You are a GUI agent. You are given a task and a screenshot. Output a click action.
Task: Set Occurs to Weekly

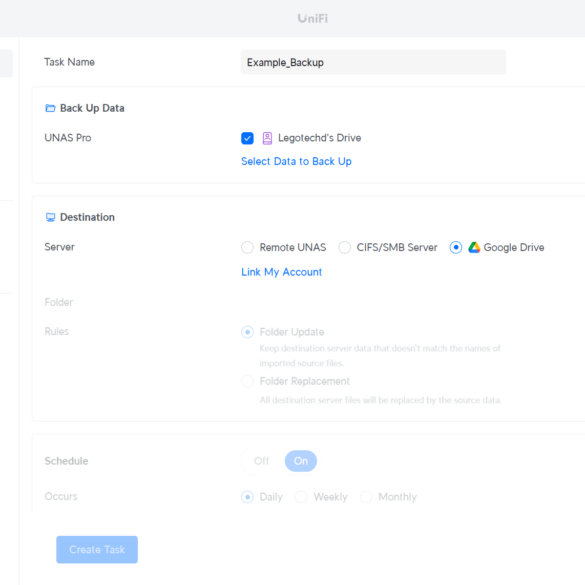pos(301,497)
